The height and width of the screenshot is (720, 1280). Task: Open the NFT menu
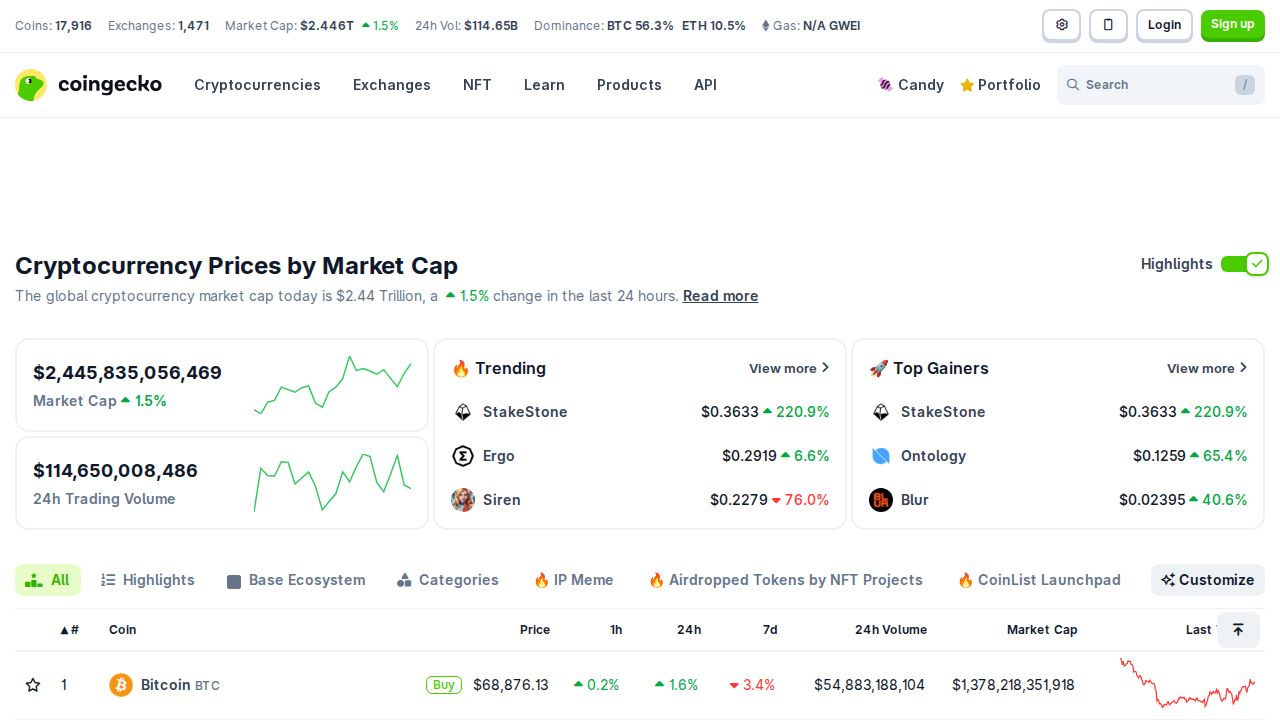click(x=477, y=85)
